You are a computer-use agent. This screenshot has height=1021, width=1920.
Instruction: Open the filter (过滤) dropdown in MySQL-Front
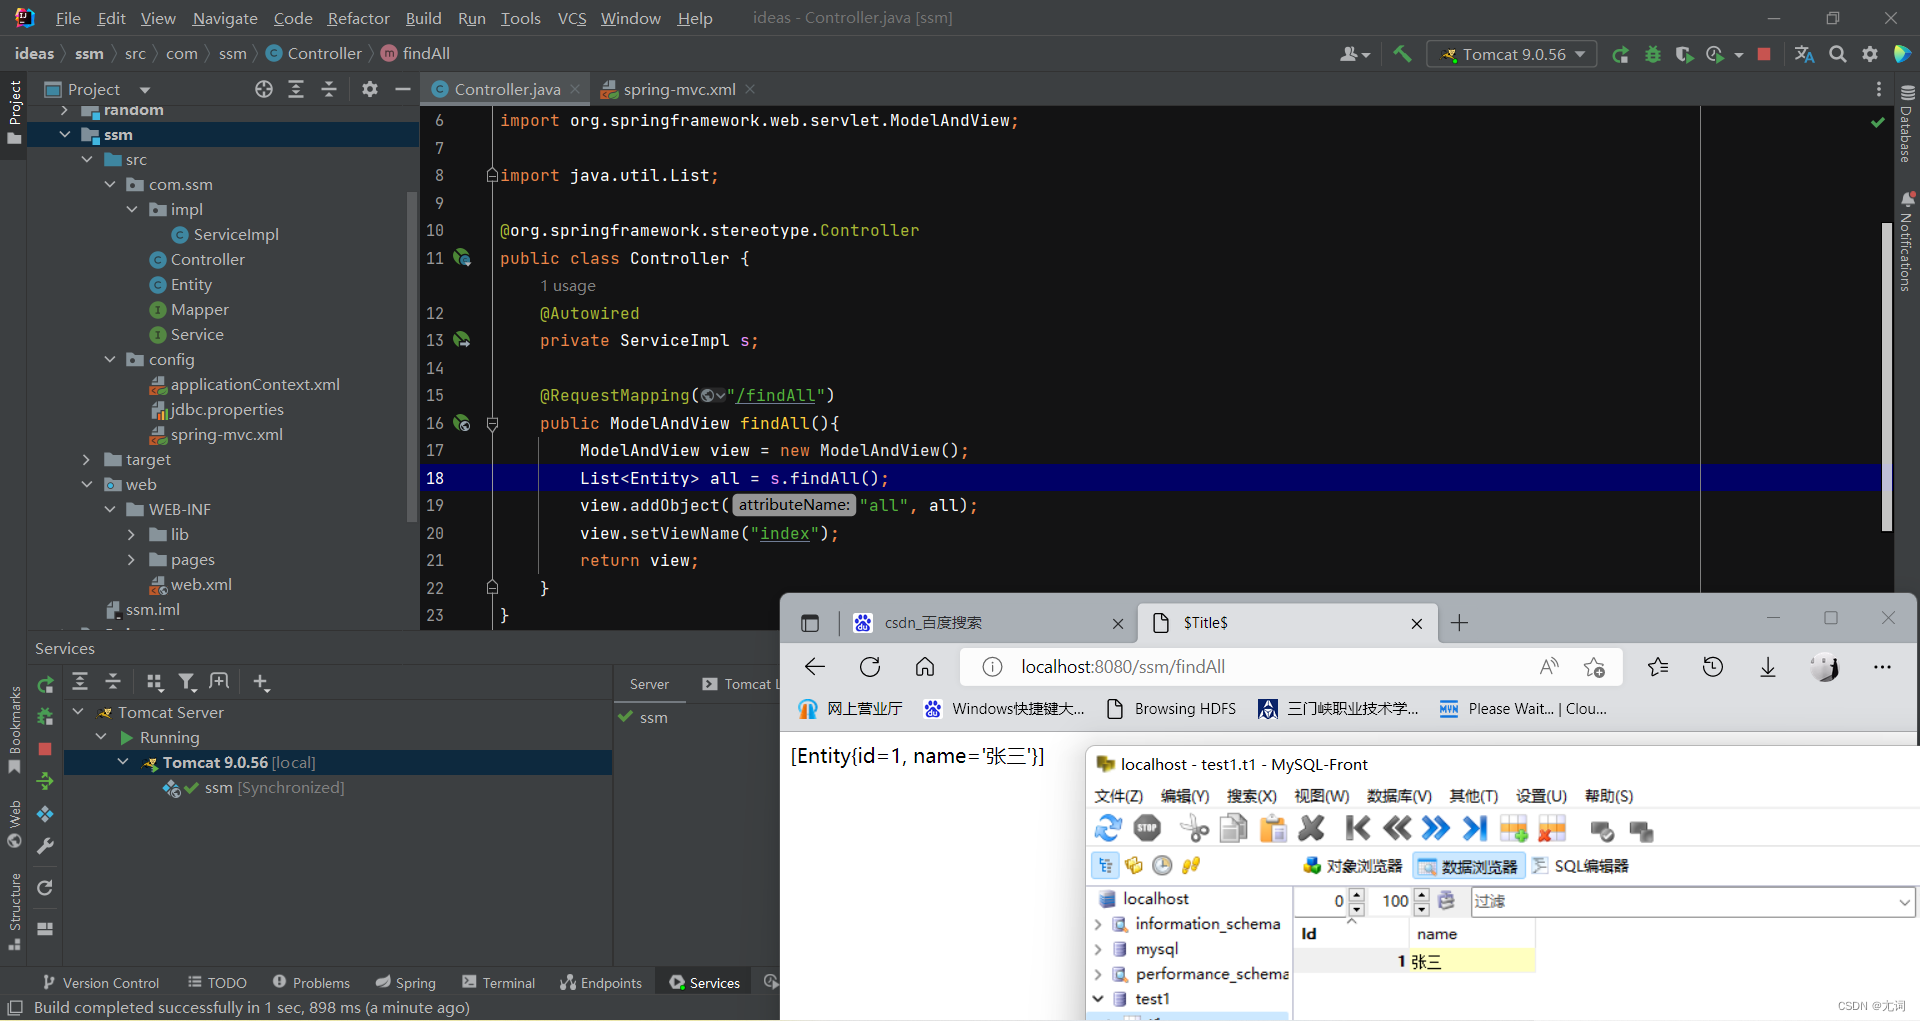coord(1904,901)
